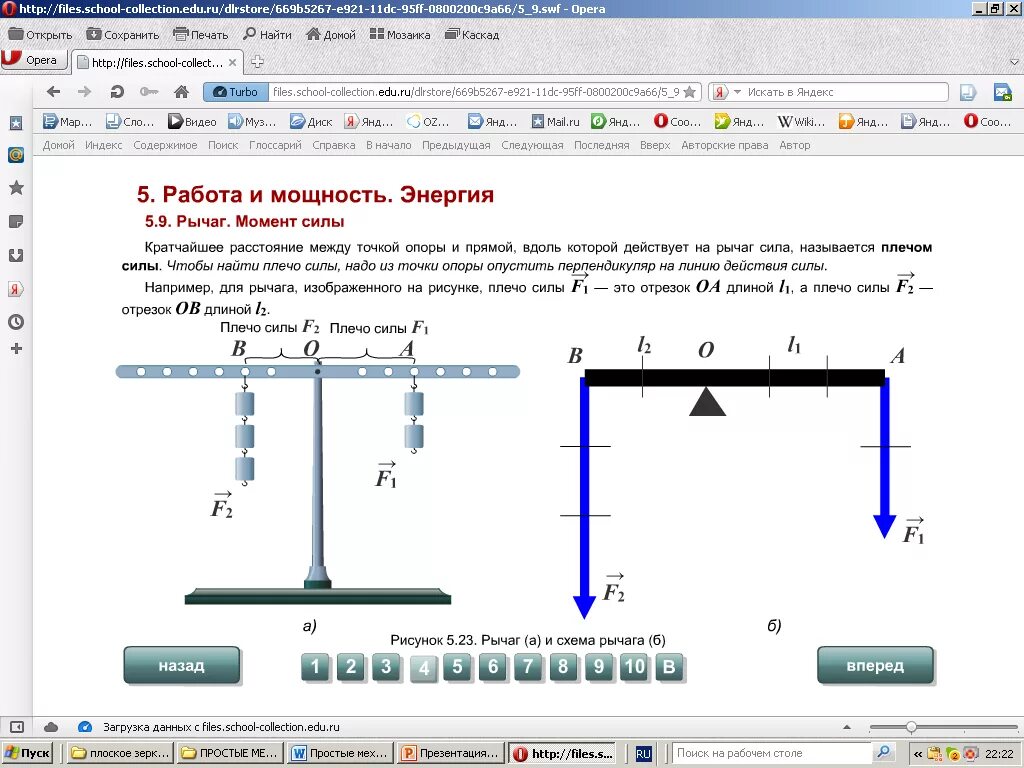Screen dimensions: 1024x768
Task: Click the desktop search magnifier
Action: point(883,753)
